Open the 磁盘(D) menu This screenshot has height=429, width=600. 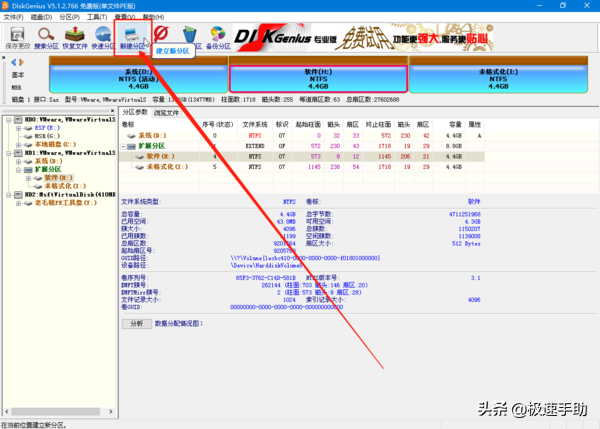tap(41, 17)
